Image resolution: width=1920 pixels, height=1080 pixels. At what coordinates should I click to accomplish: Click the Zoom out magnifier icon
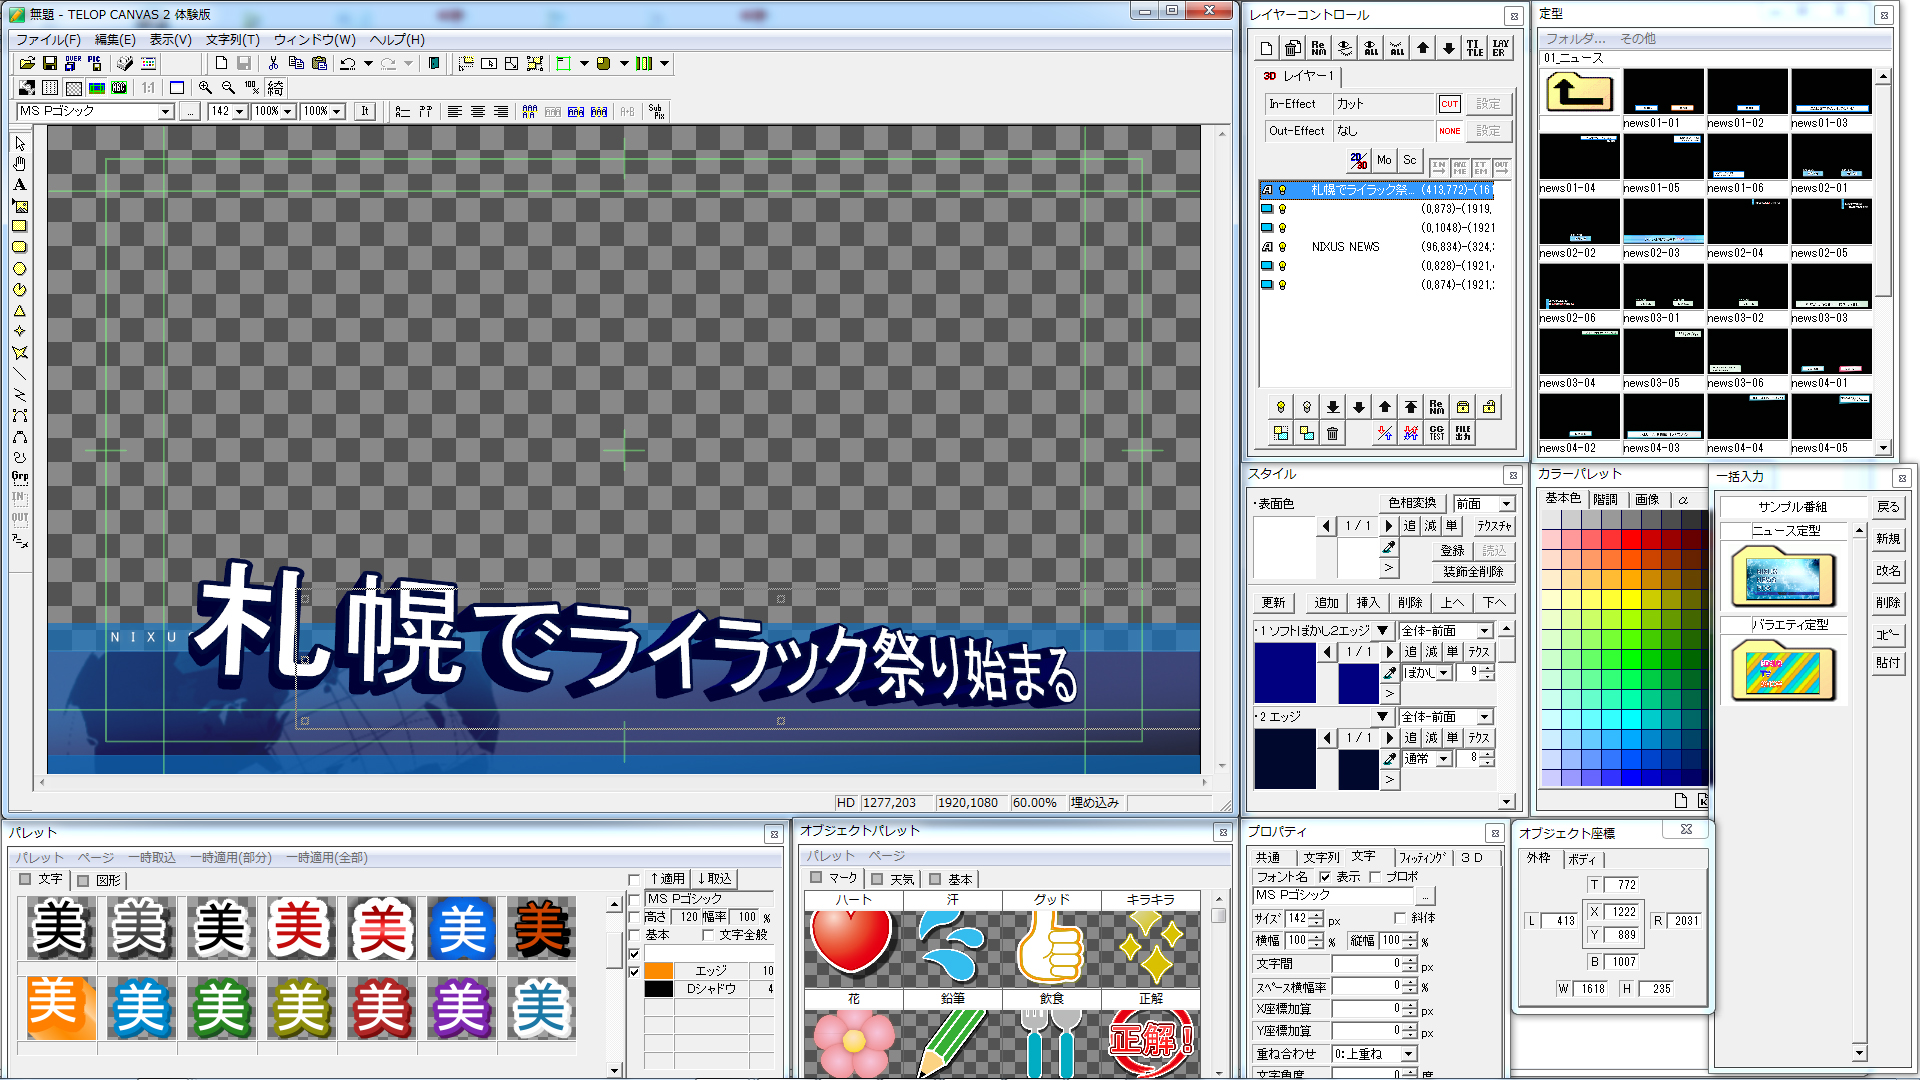click(228, 87)
